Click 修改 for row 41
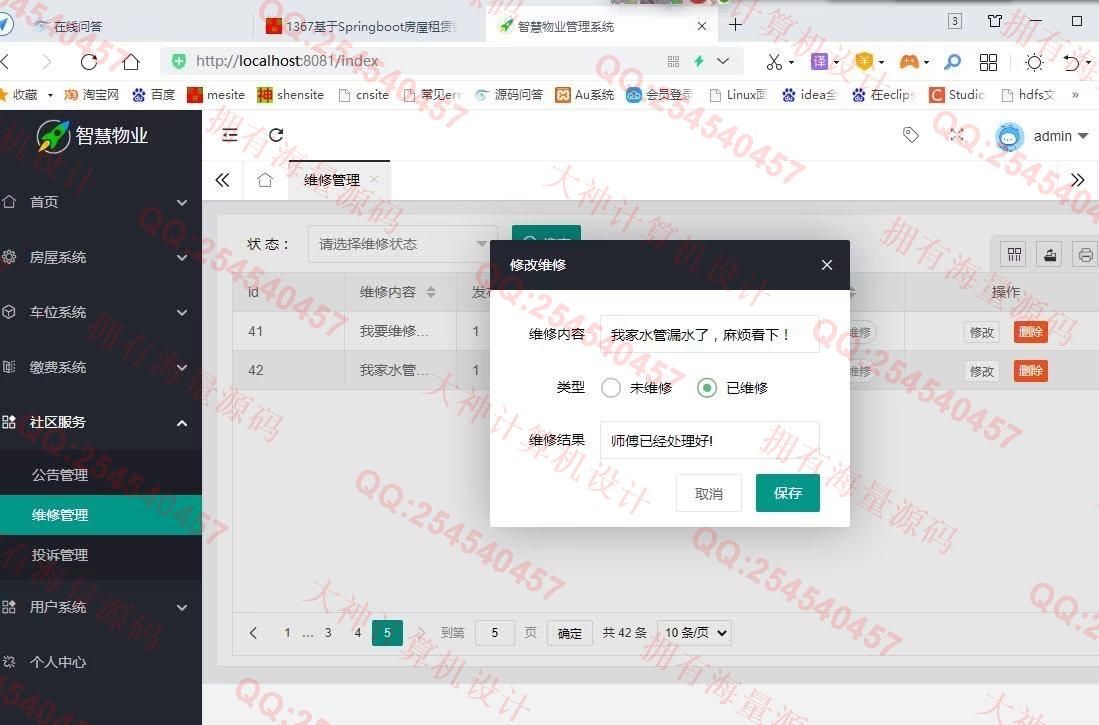The height and width of the screenshot is (725, 1099). coord(982,332)
